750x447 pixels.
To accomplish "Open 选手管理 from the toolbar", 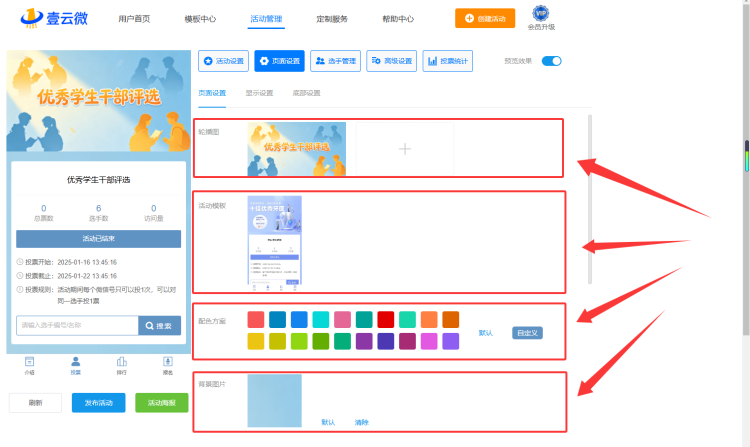I will pyautogui.click(x=335, y=61).
